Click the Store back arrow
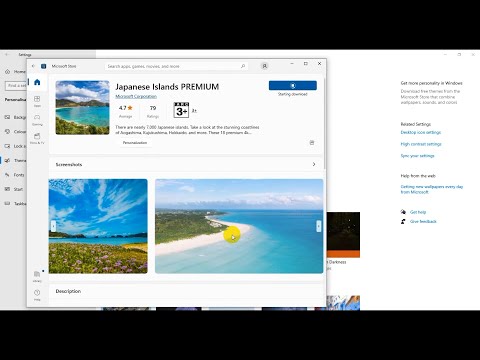Viewport: 480px width, 360px height. point(33,66)
